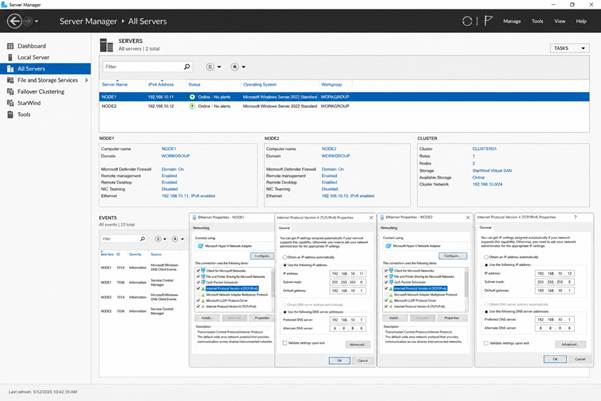Open Events saved queries dropdown arrow
This screenshot has width=601, height=401.
coord(182,239)
